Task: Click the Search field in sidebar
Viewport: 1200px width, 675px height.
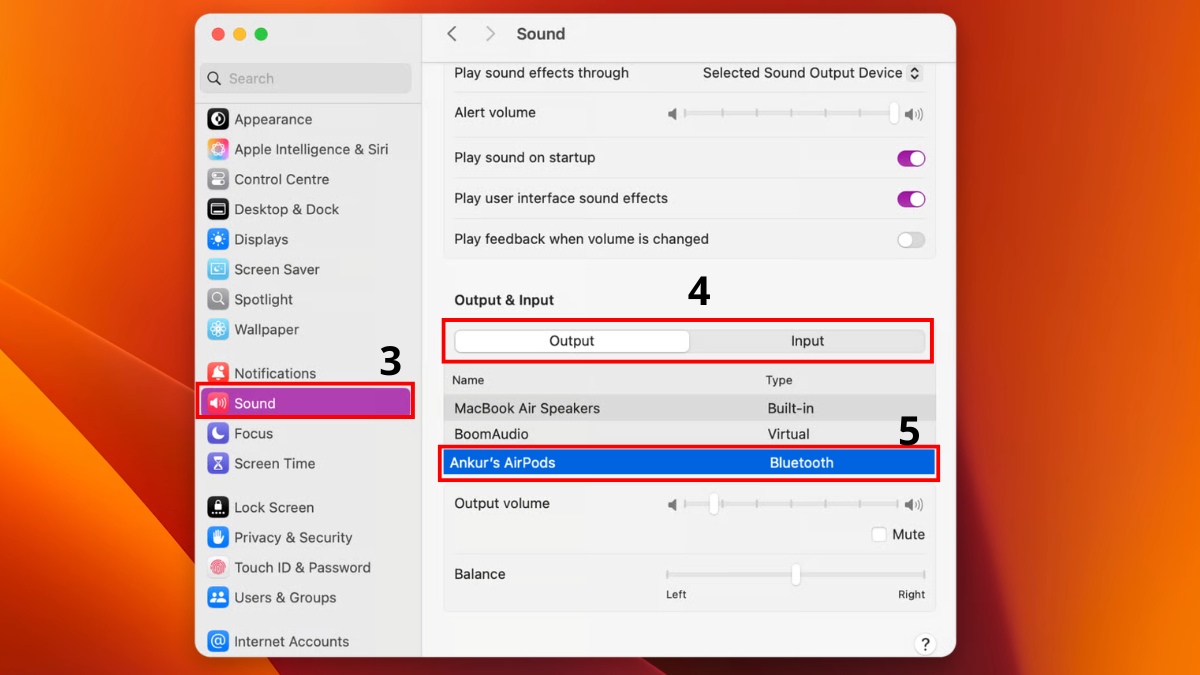Action: click(306, 78)
